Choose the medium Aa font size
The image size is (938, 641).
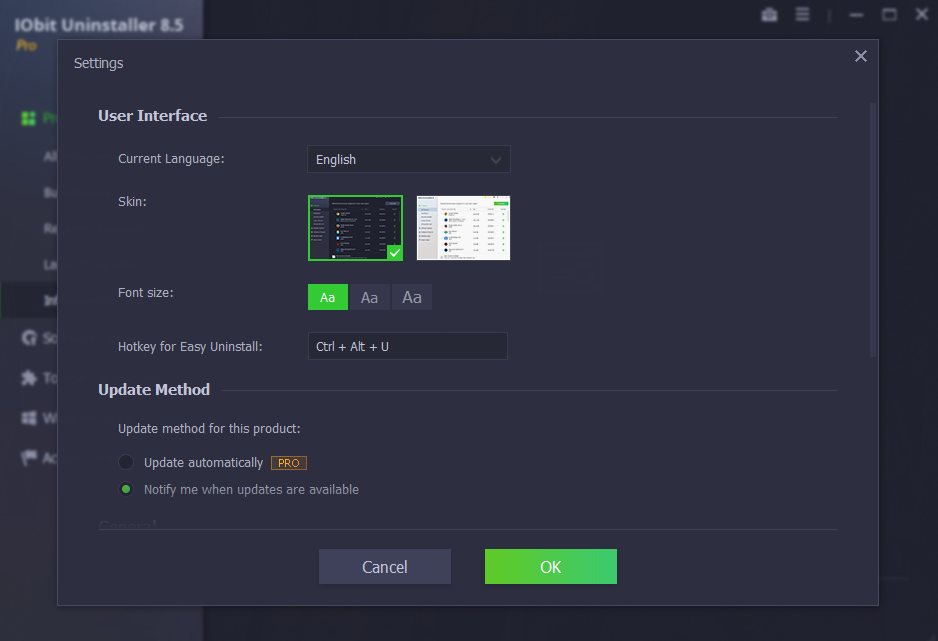pyautogui.click(x=369, y=297)
